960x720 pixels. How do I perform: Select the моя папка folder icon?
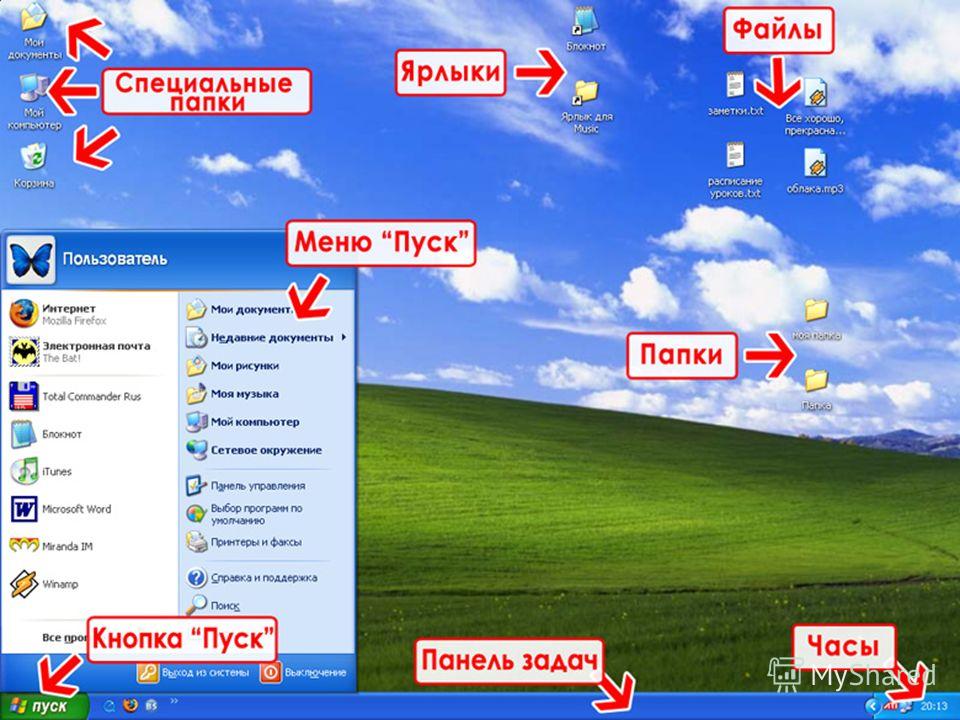pos(816,320)
